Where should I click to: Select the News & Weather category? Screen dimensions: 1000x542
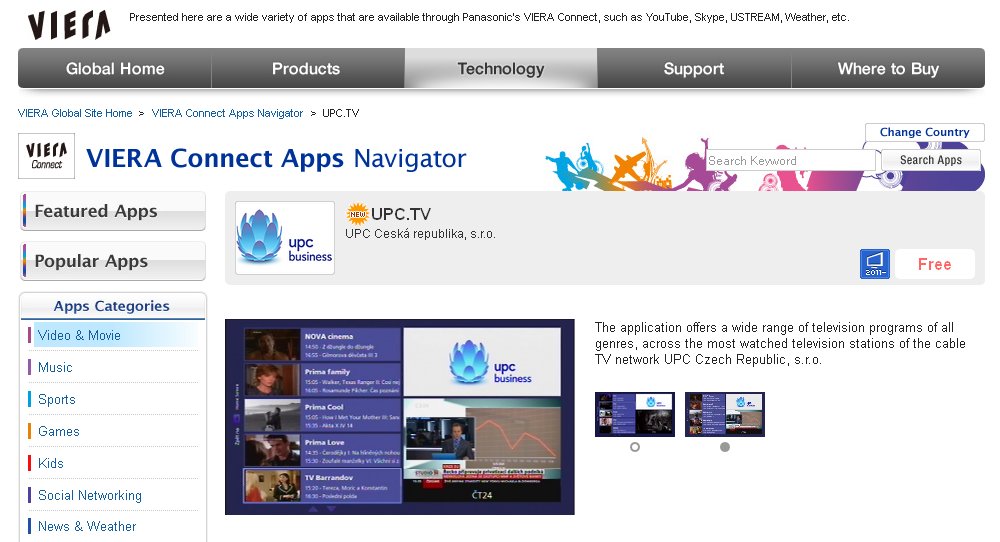coord(113,526)
